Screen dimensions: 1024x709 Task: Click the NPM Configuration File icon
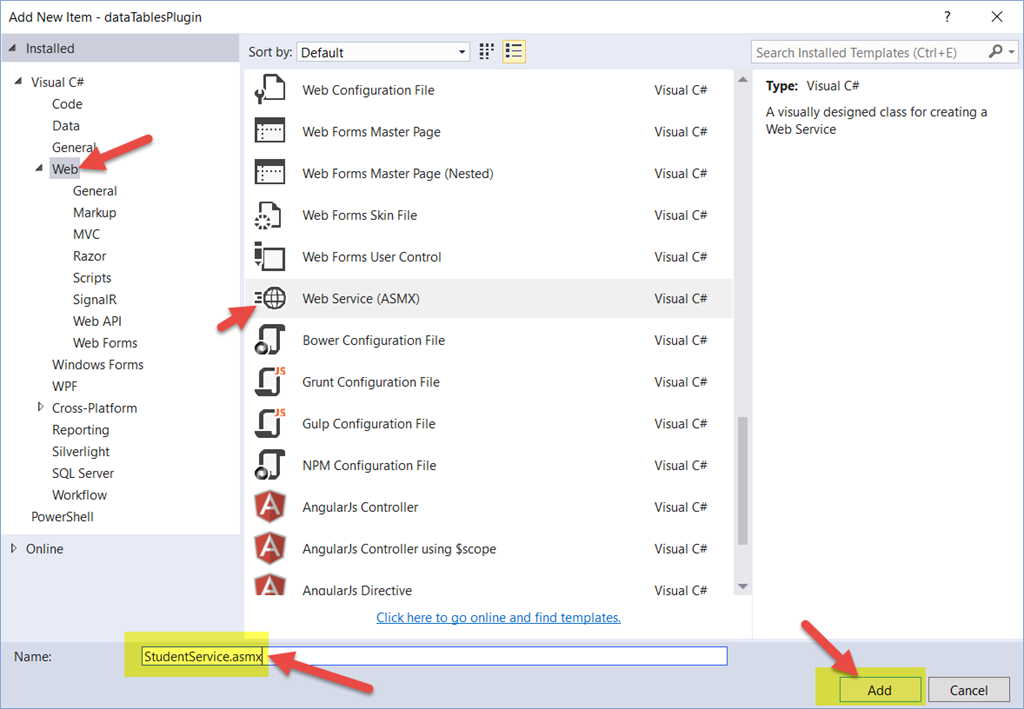(270, 465)
